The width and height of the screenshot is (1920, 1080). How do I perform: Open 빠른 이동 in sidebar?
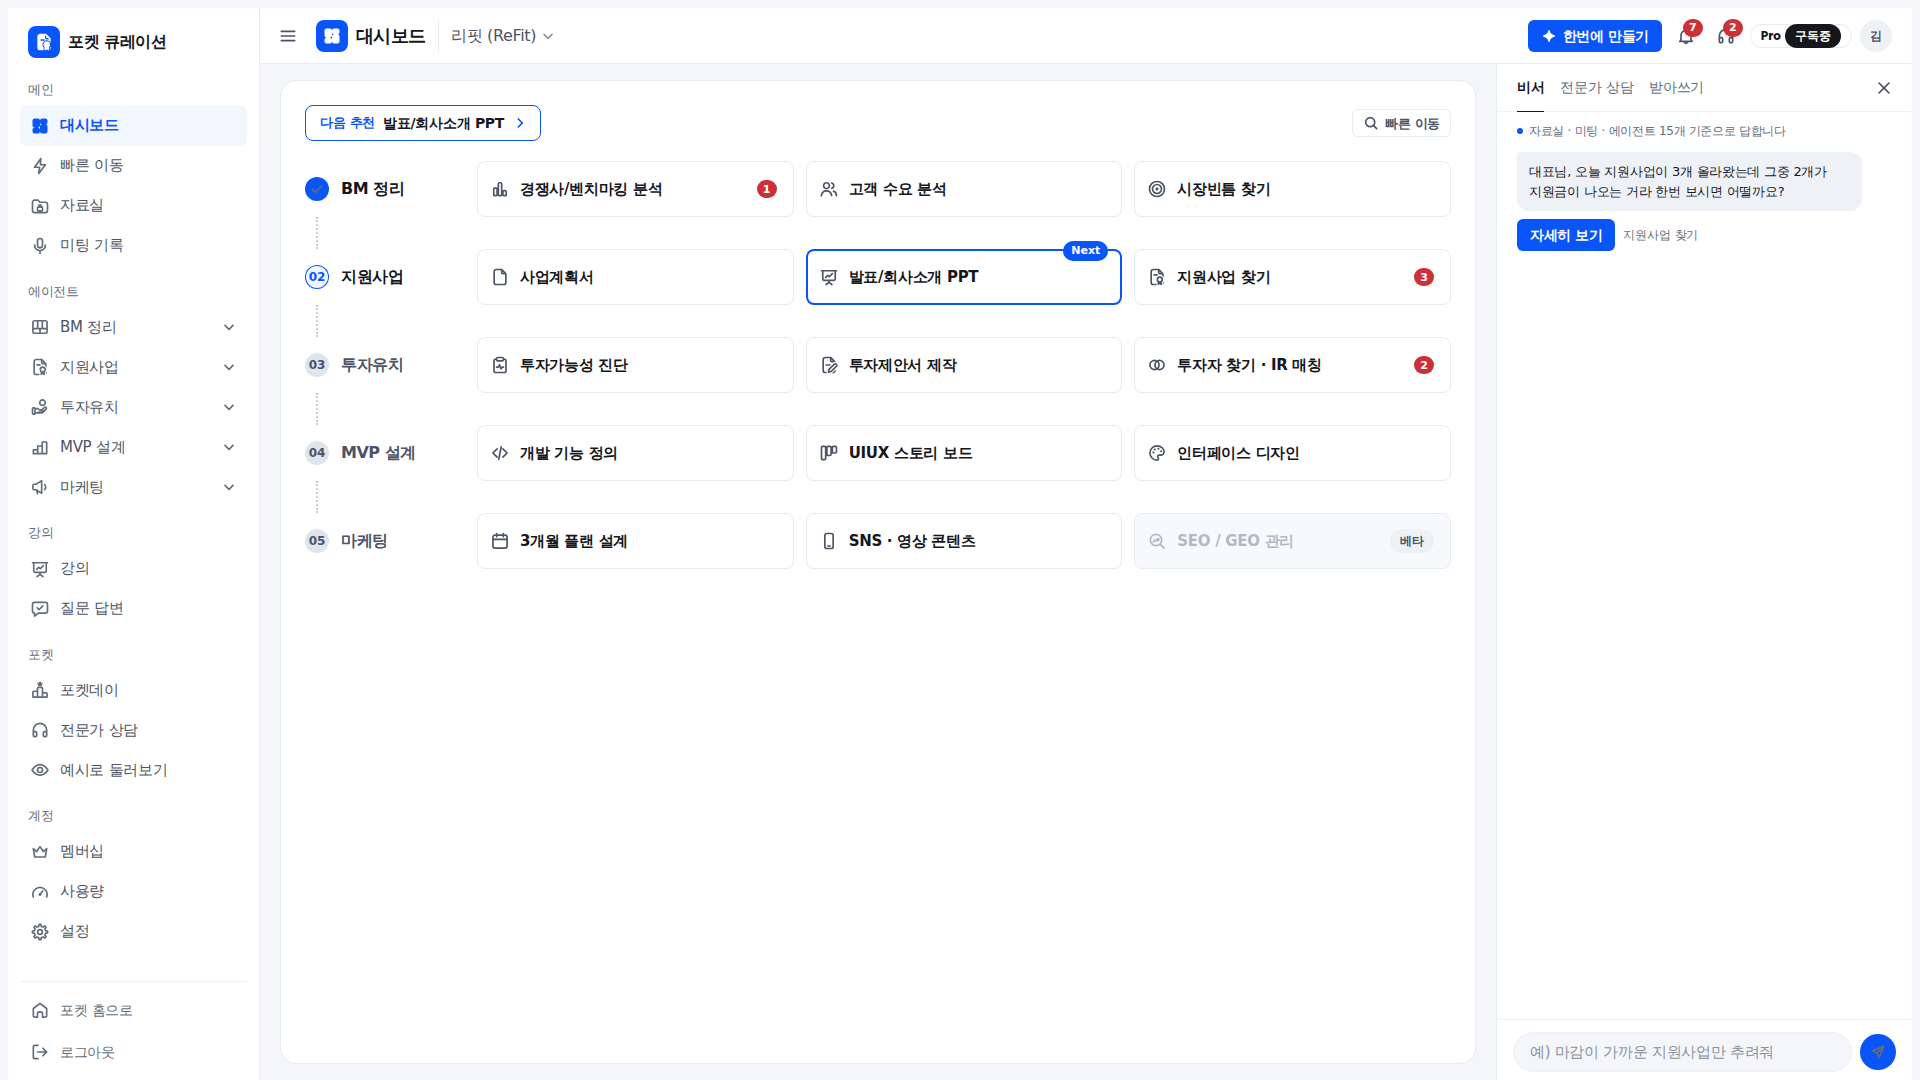click(x=133, y=166)
